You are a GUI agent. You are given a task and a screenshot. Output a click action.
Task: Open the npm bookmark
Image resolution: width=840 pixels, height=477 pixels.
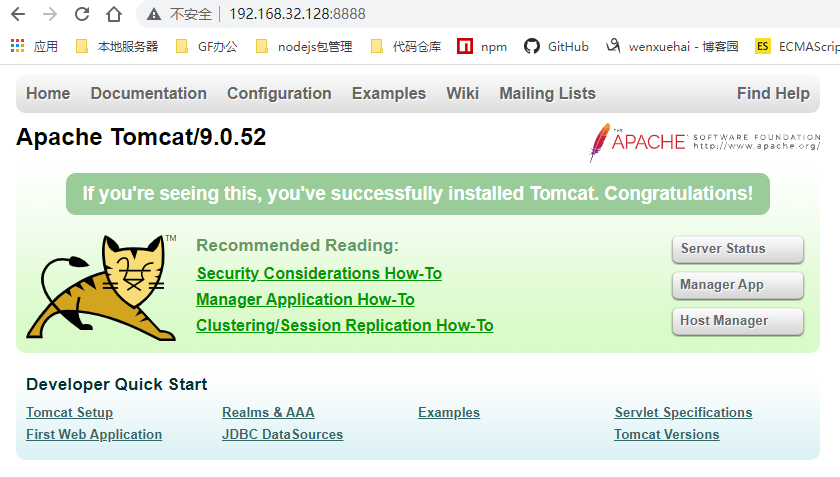482,47
